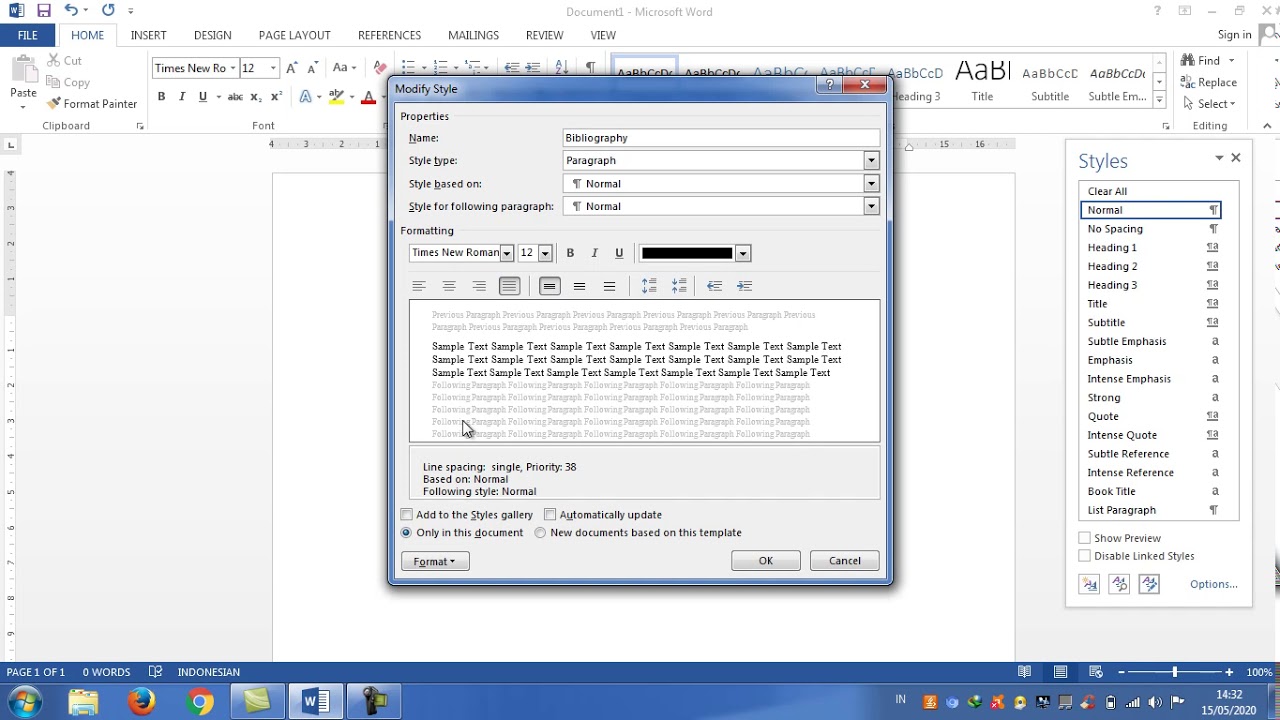Click Replace in Editing group
The width and height of the screenshot is (1280, 720).
(1209, 82)
